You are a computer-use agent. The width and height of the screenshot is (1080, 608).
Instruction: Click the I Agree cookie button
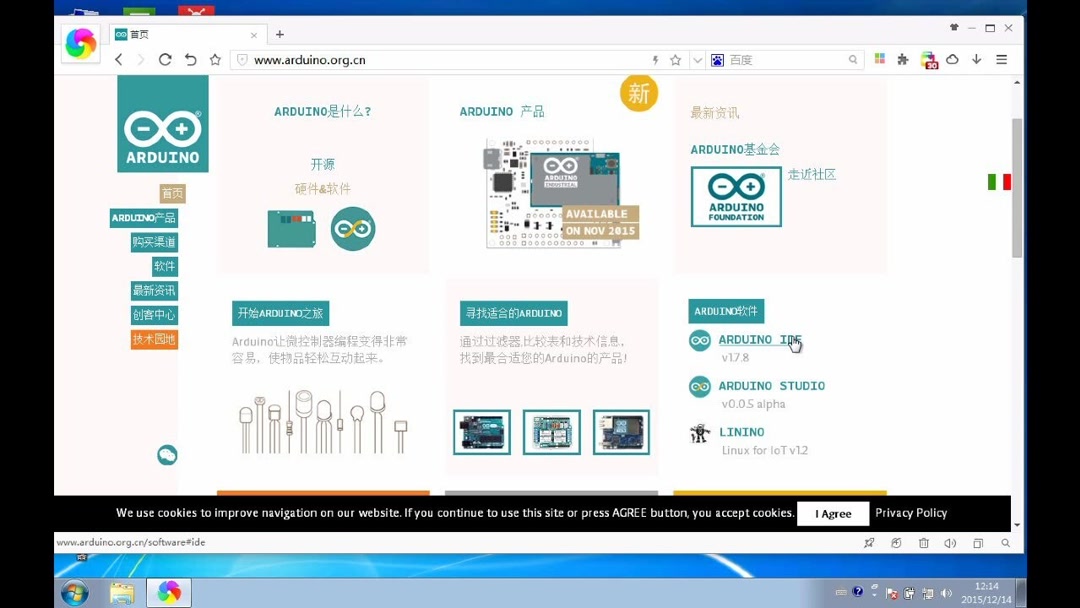[832, 513]
